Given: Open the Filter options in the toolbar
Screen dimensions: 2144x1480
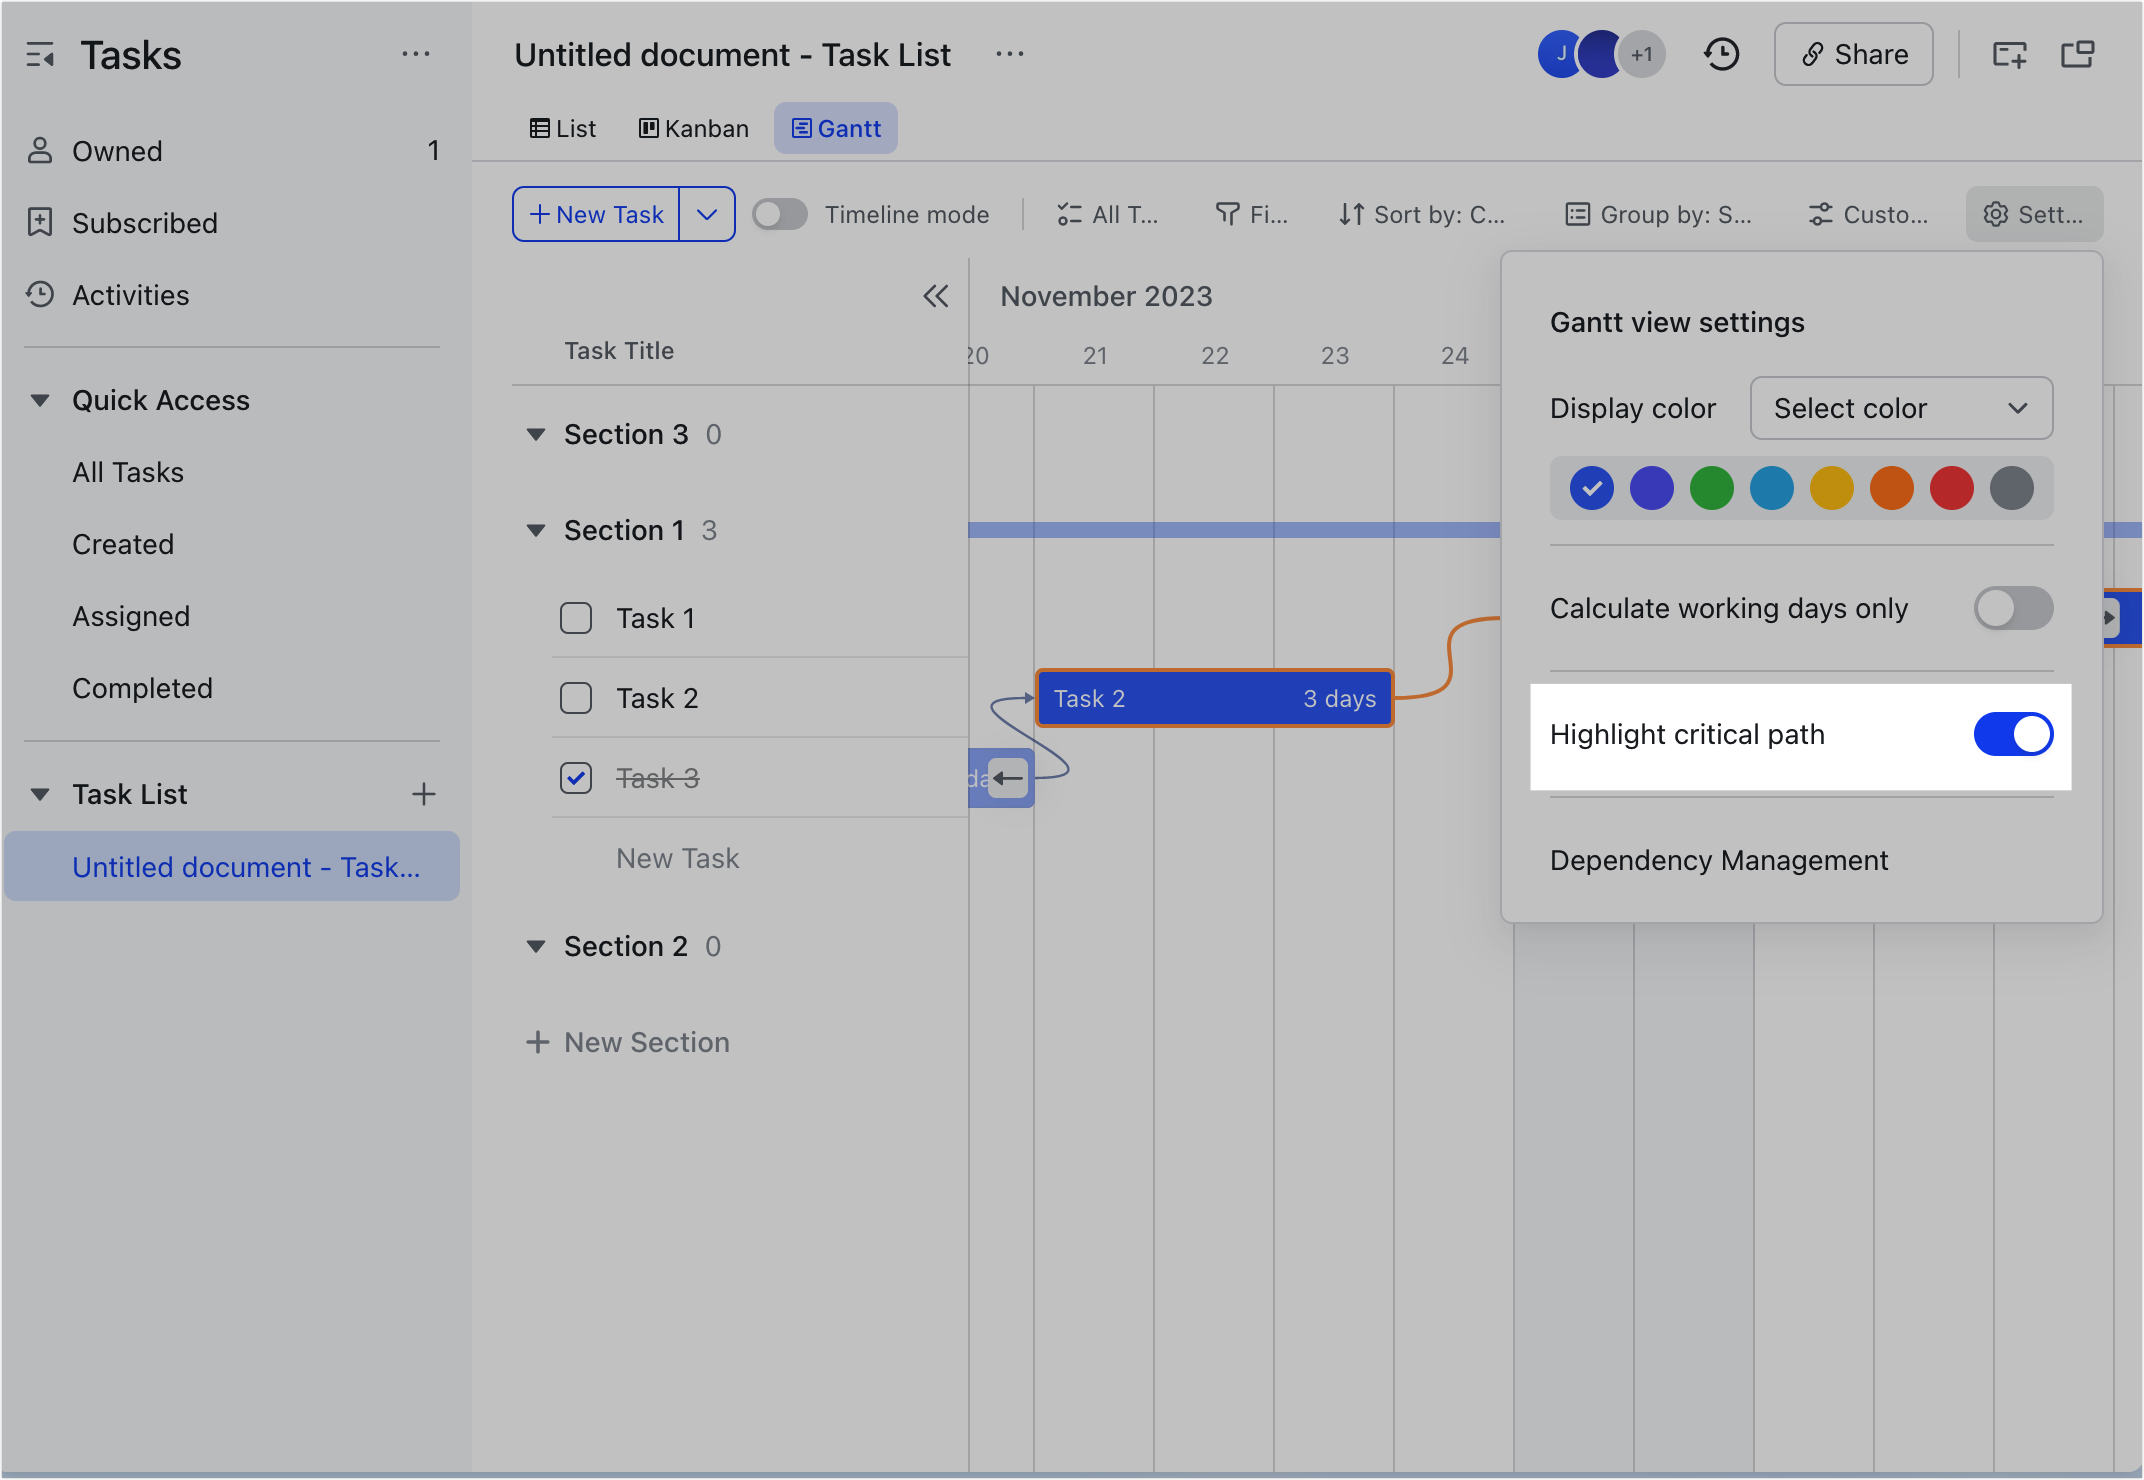Looking at the screenshot, I should point(1252,214).
